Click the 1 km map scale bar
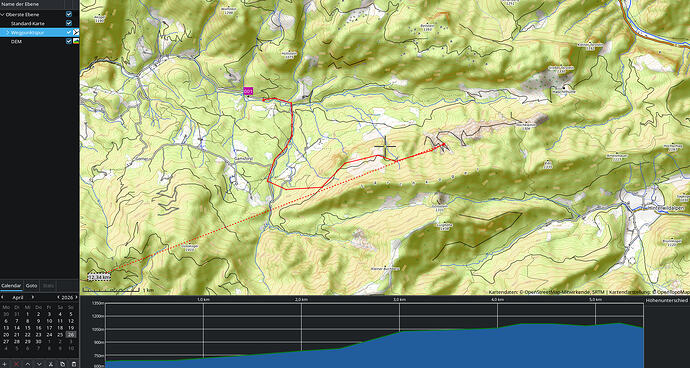Viewport: 690px width, 368px height. click(x=111, y=290)
